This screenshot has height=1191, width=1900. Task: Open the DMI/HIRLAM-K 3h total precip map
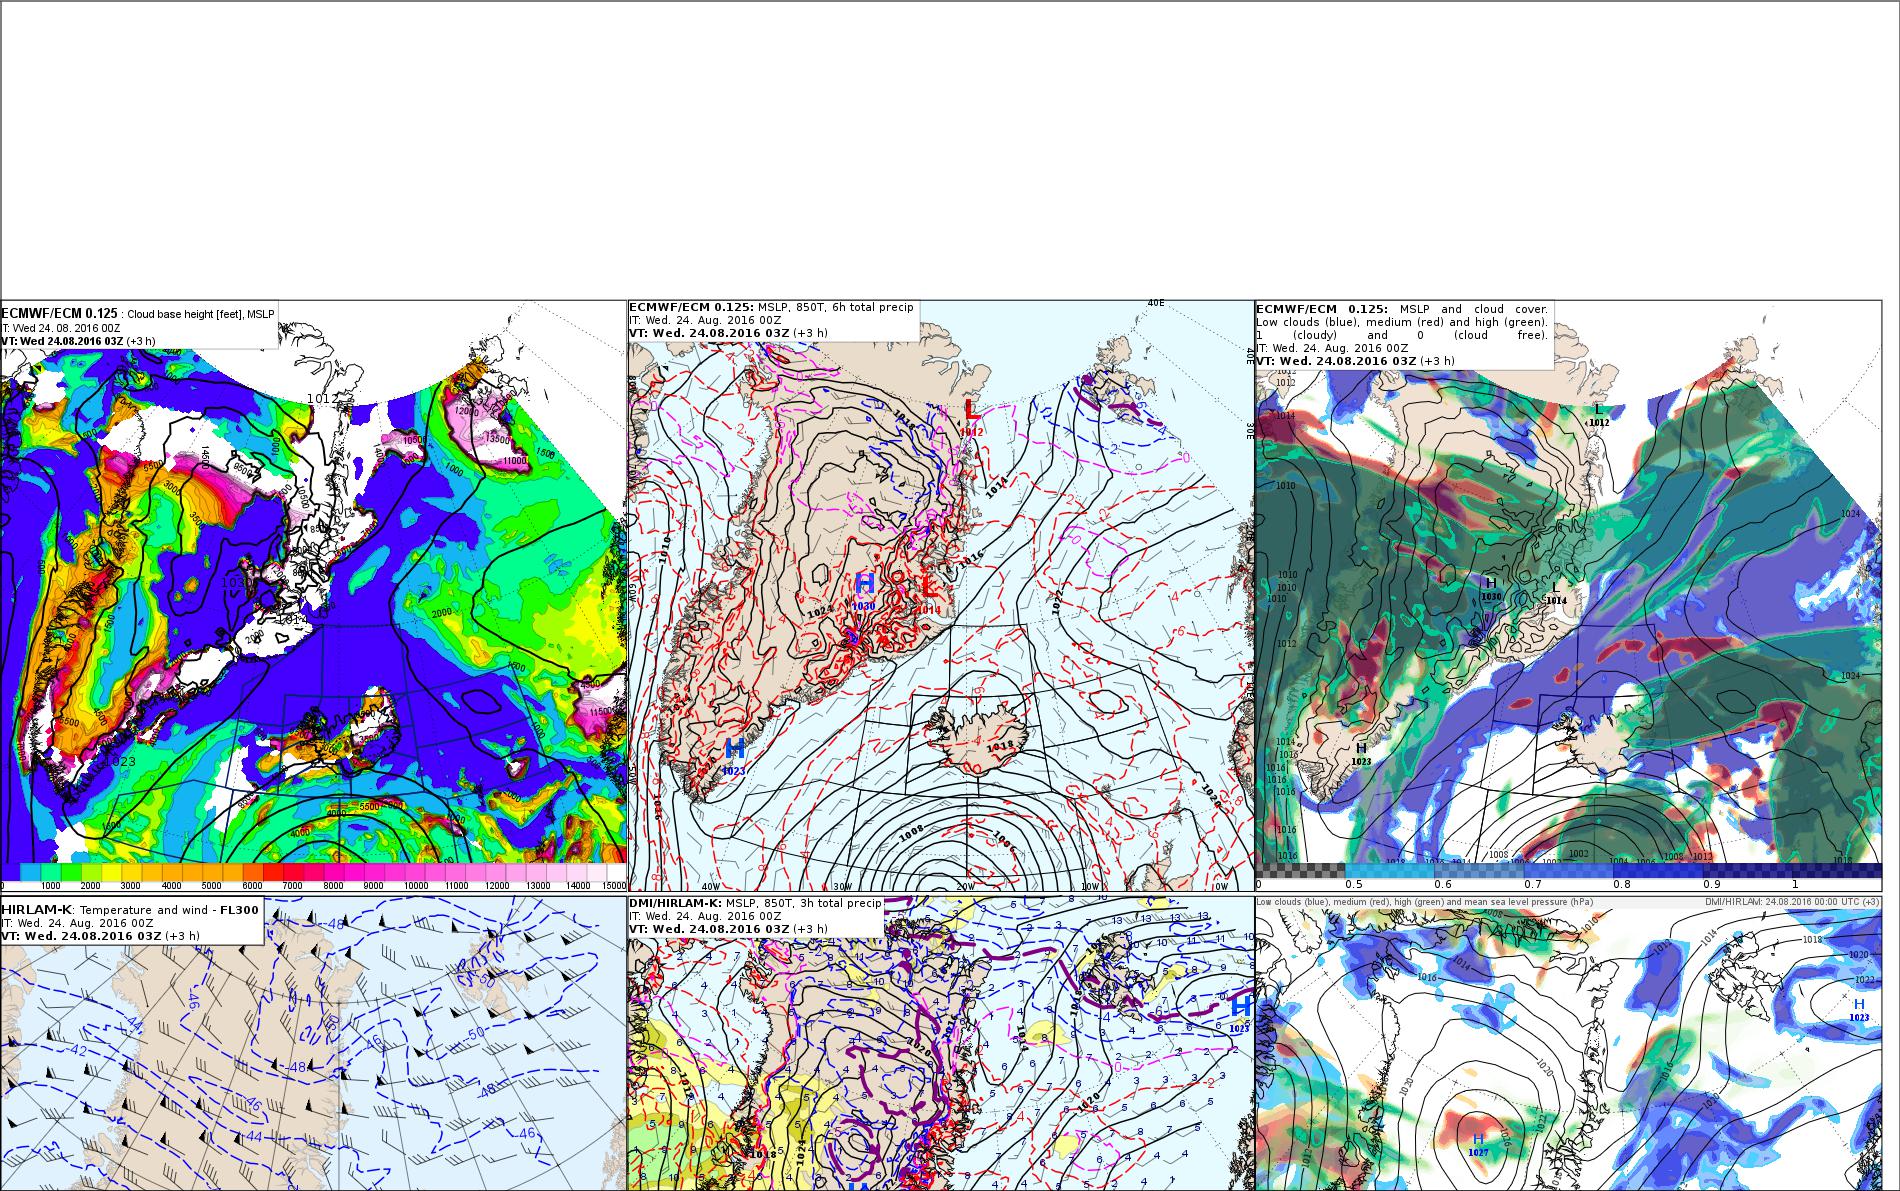(941, 1043)
